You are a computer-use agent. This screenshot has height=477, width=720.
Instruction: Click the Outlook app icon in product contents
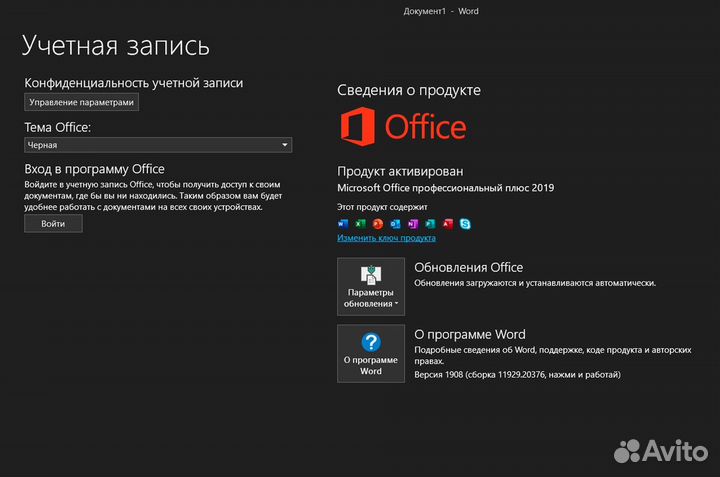click(x=395, y=224)
